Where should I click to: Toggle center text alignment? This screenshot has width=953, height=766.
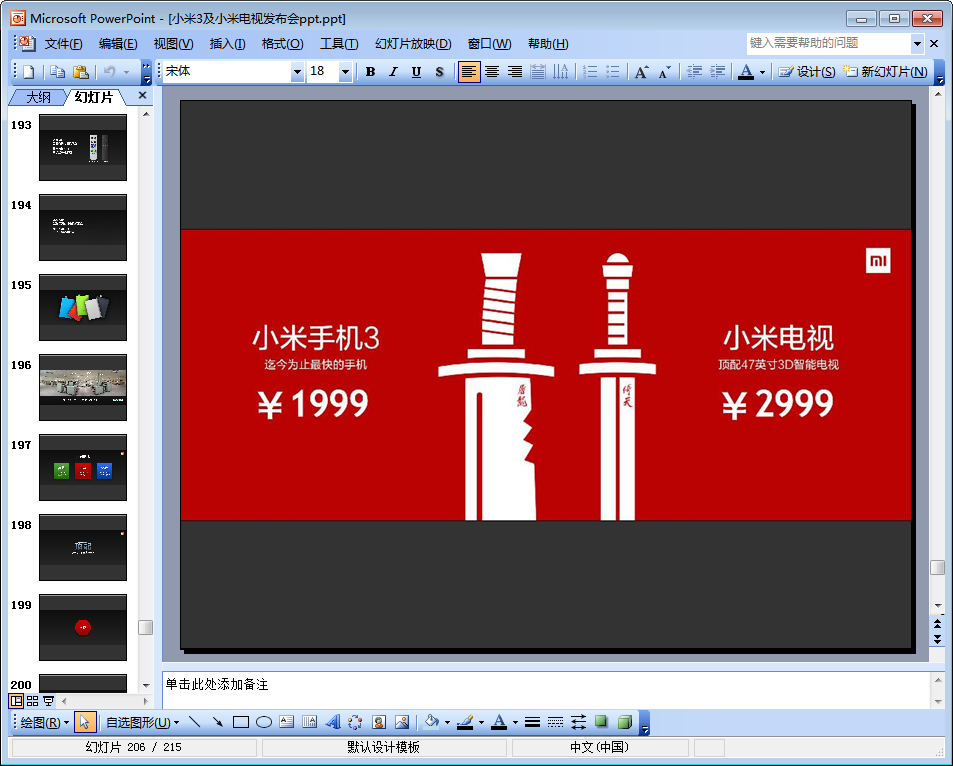coord(492,72)
